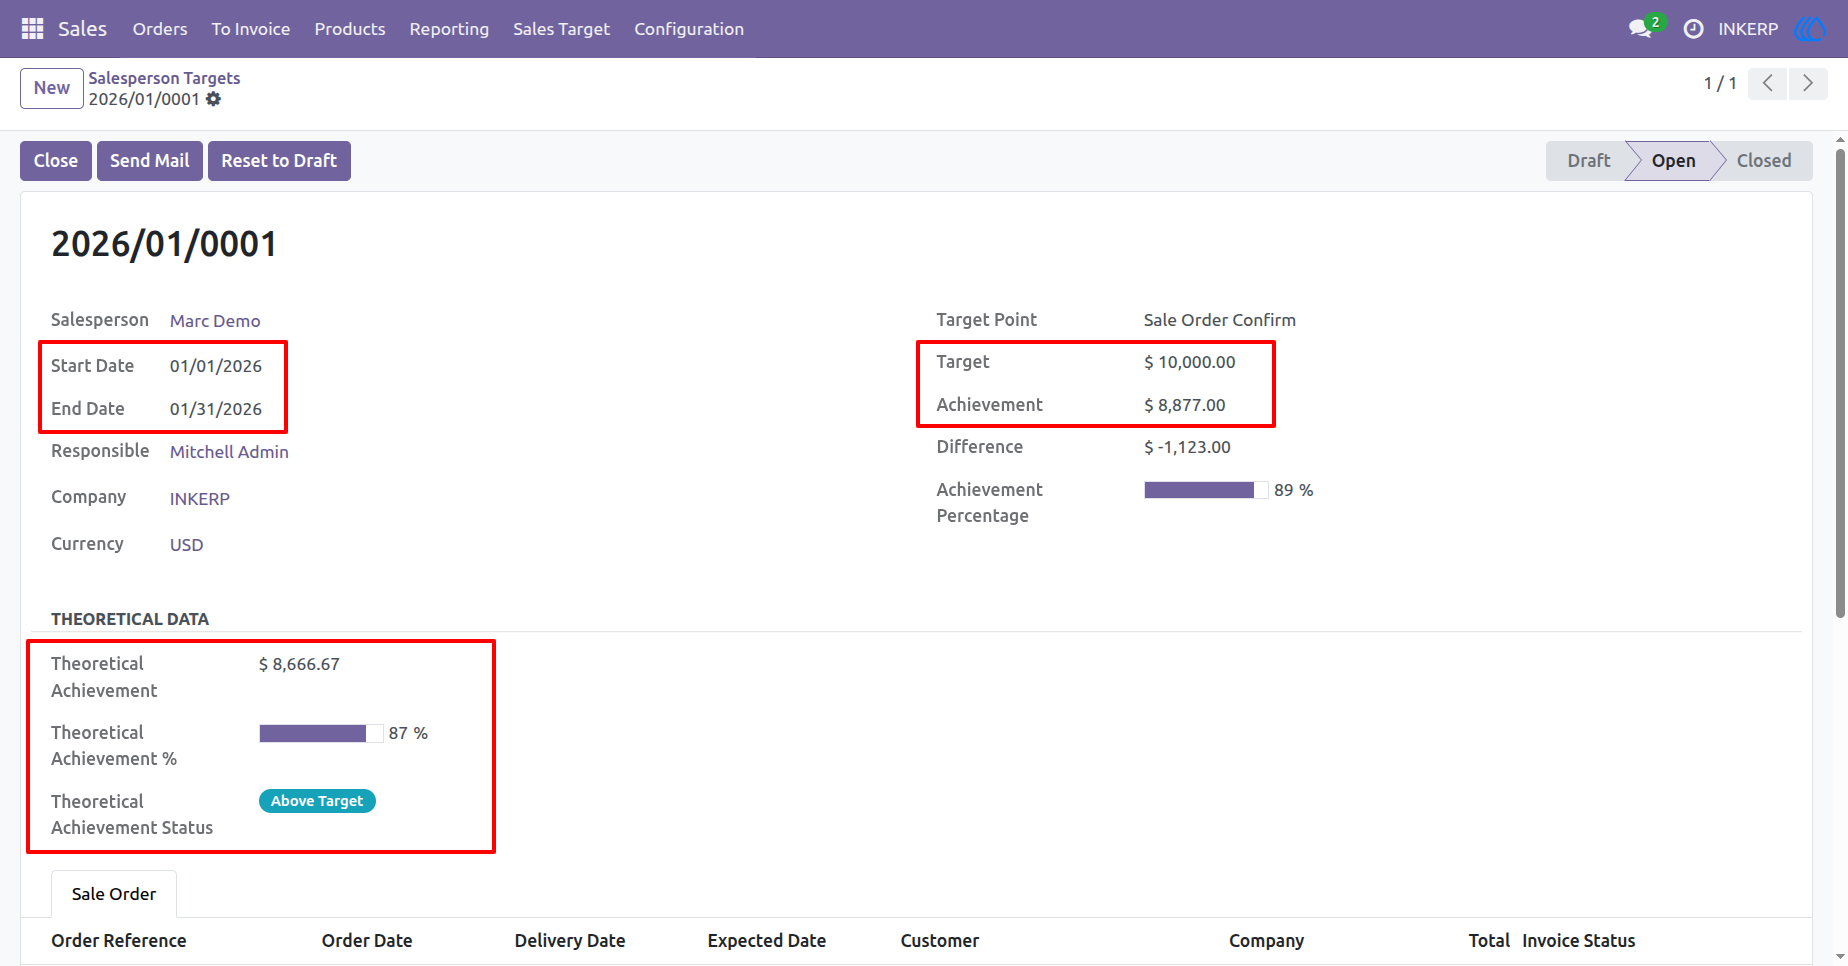Open the Salesperson Targets breadcrumb
The image size is (1848, 966).
[164, 78]
